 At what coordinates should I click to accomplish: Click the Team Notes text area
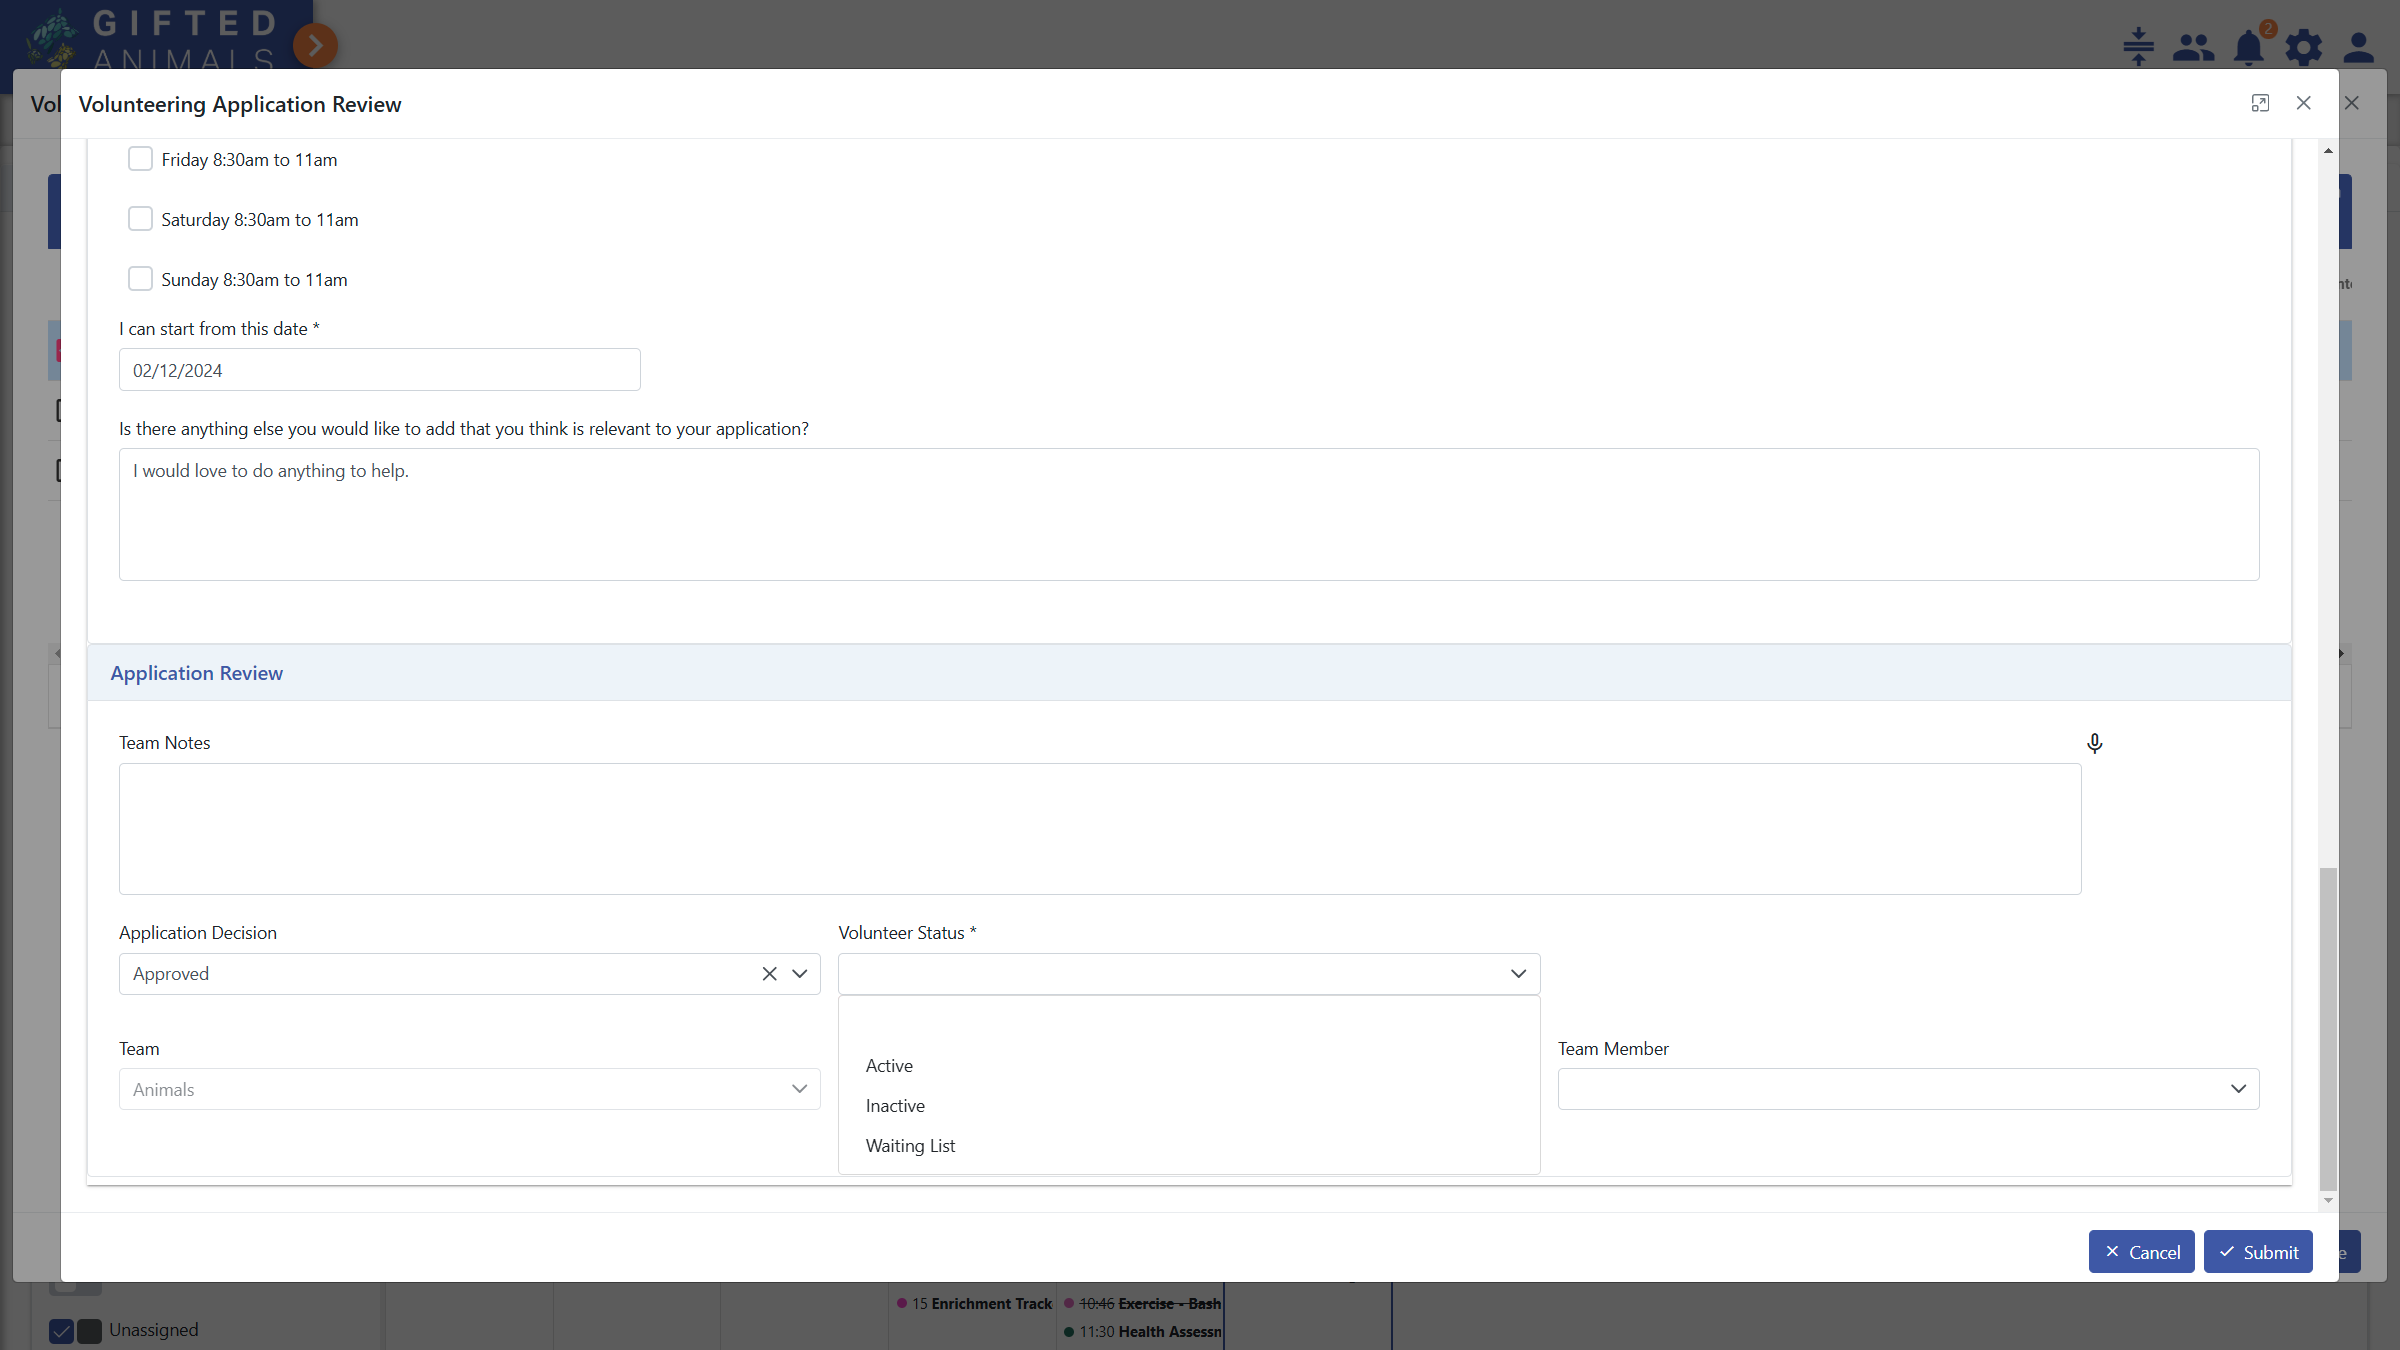[x=1100, y=829]
